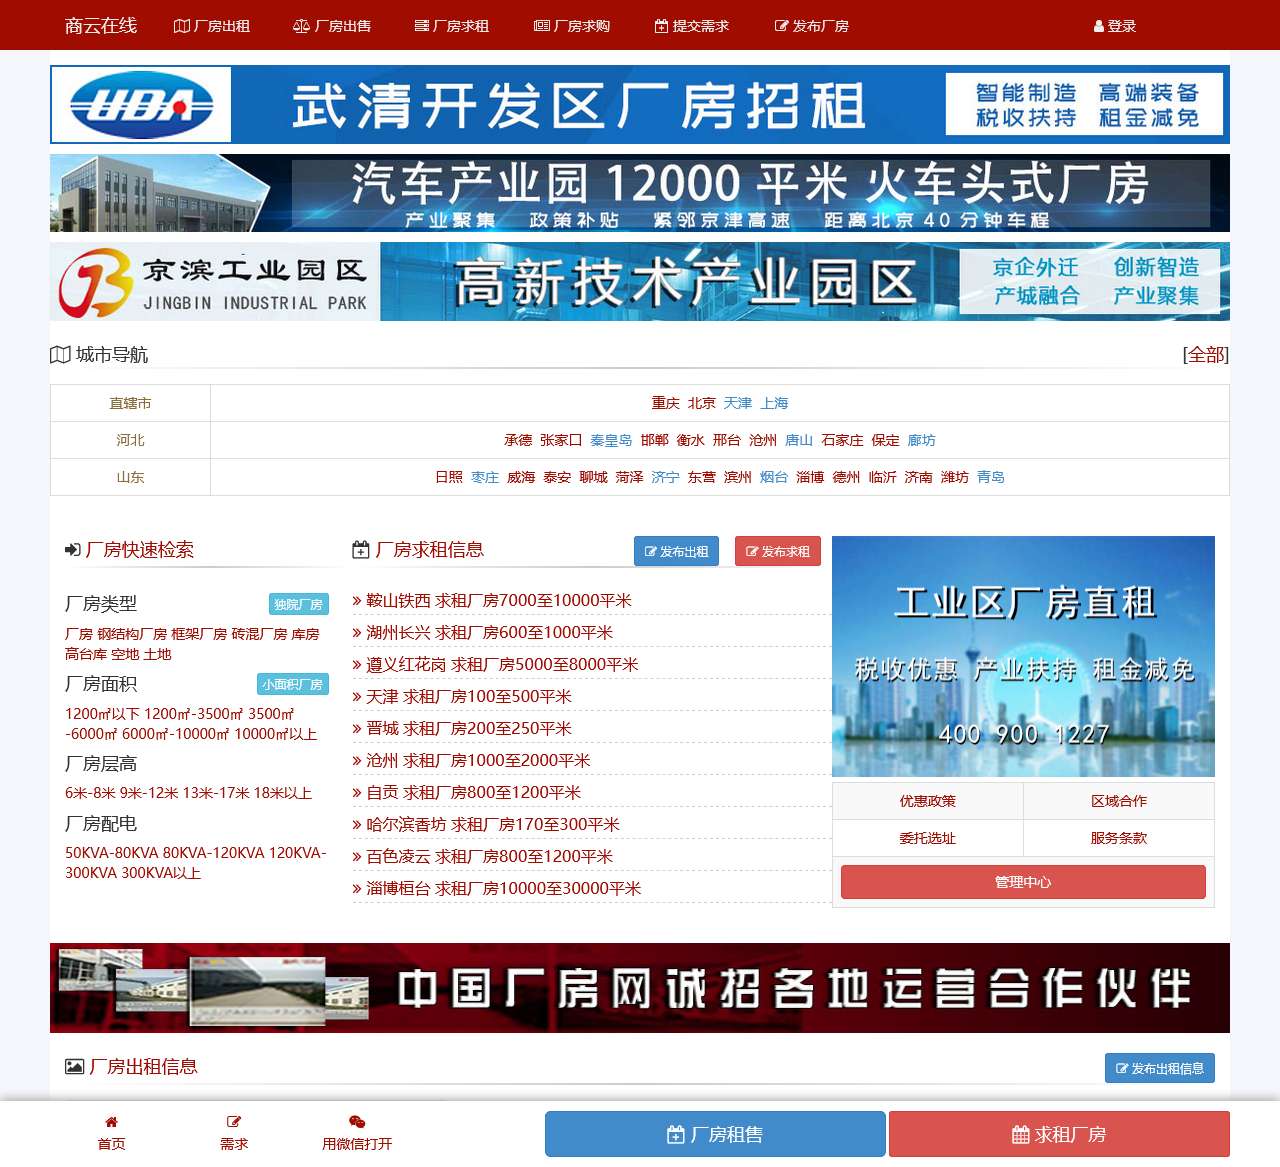Select city 北京
This screenshot has width=1280, height=1167.
(x=701, y=403)
